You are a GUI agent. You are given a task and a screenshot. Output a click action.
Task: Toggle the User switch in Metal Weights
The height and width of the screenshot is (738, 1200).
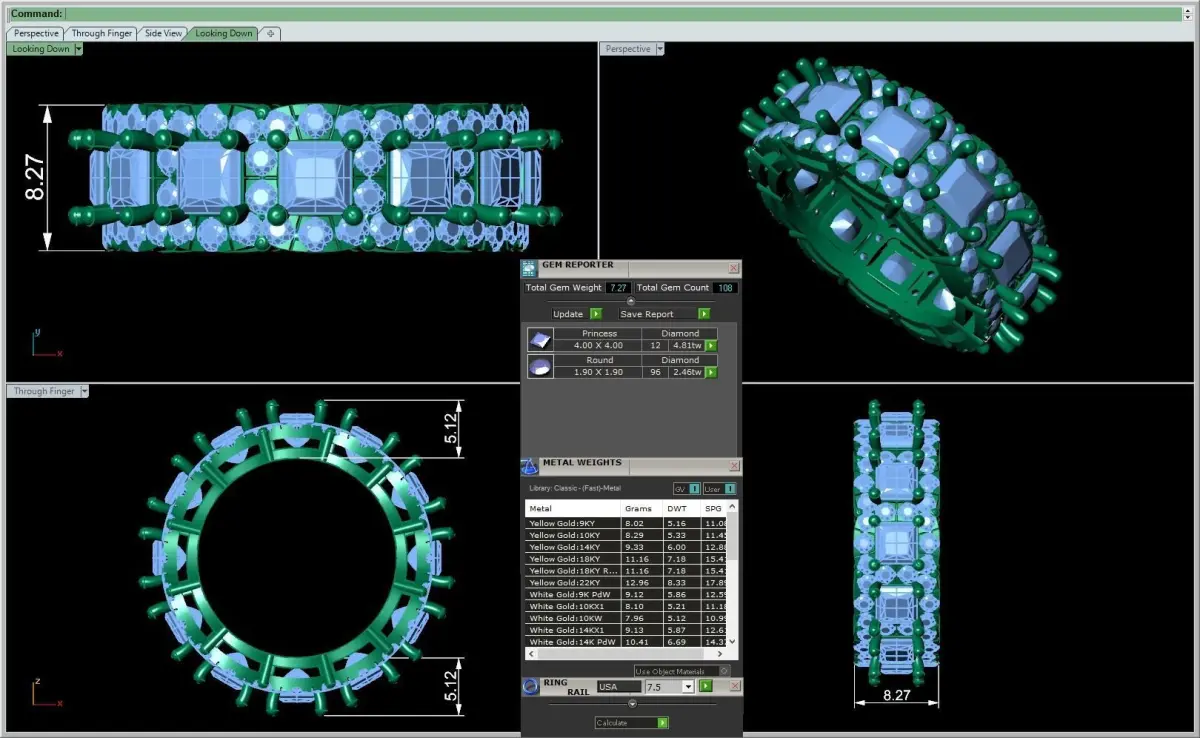[719, 489]
